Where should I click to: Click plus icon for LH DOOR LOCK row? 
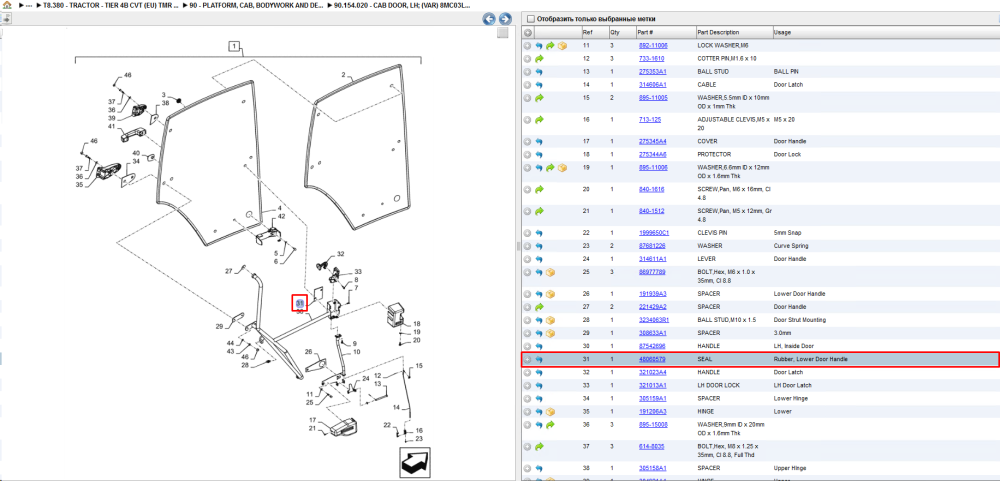(x=527, y=385)
